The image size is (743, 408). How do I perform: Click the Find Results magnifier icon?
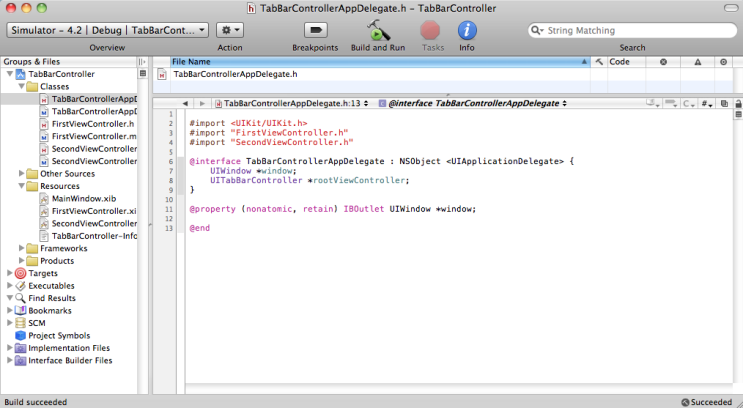click(x=20, y=298)
